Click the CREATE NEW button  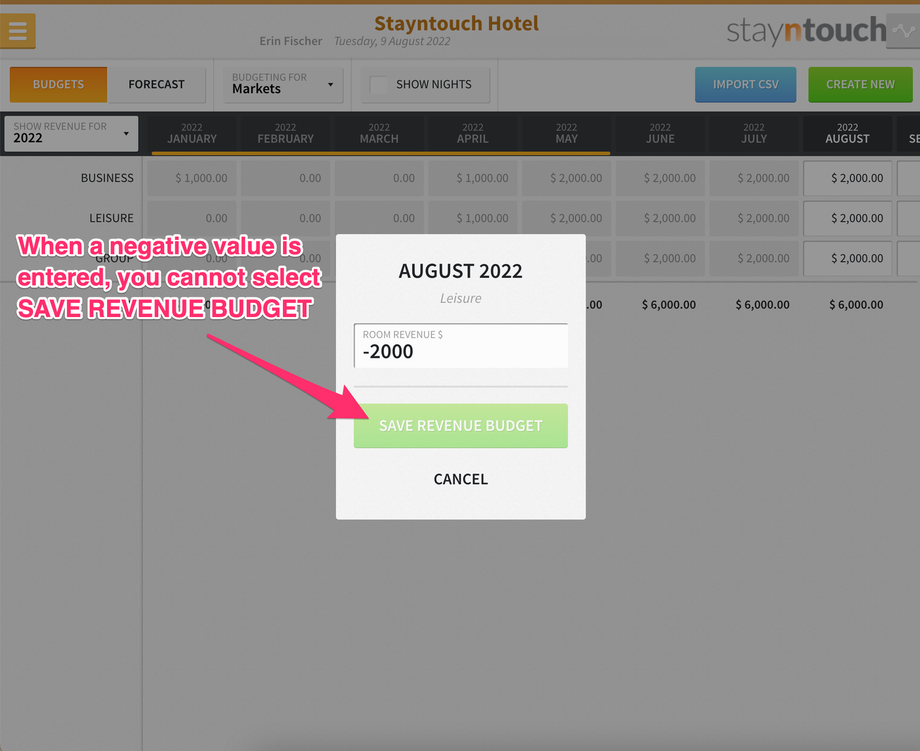(860, 84)
